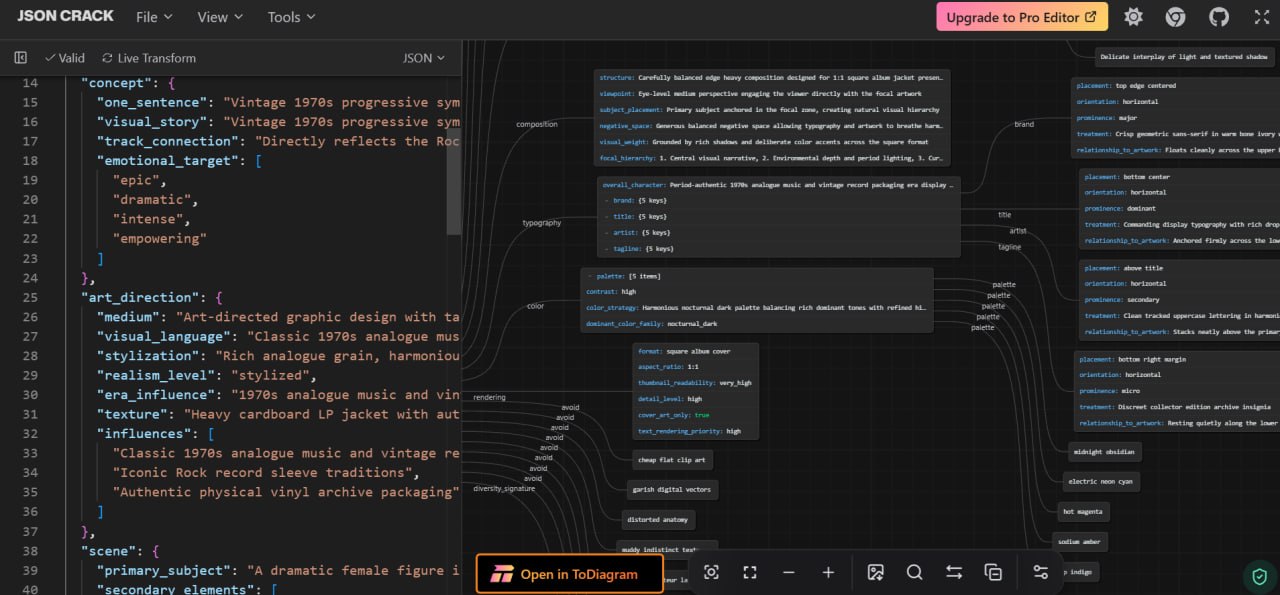Click the prominence: micro row
This screenshot has height=595, width=1280.
1178,391
